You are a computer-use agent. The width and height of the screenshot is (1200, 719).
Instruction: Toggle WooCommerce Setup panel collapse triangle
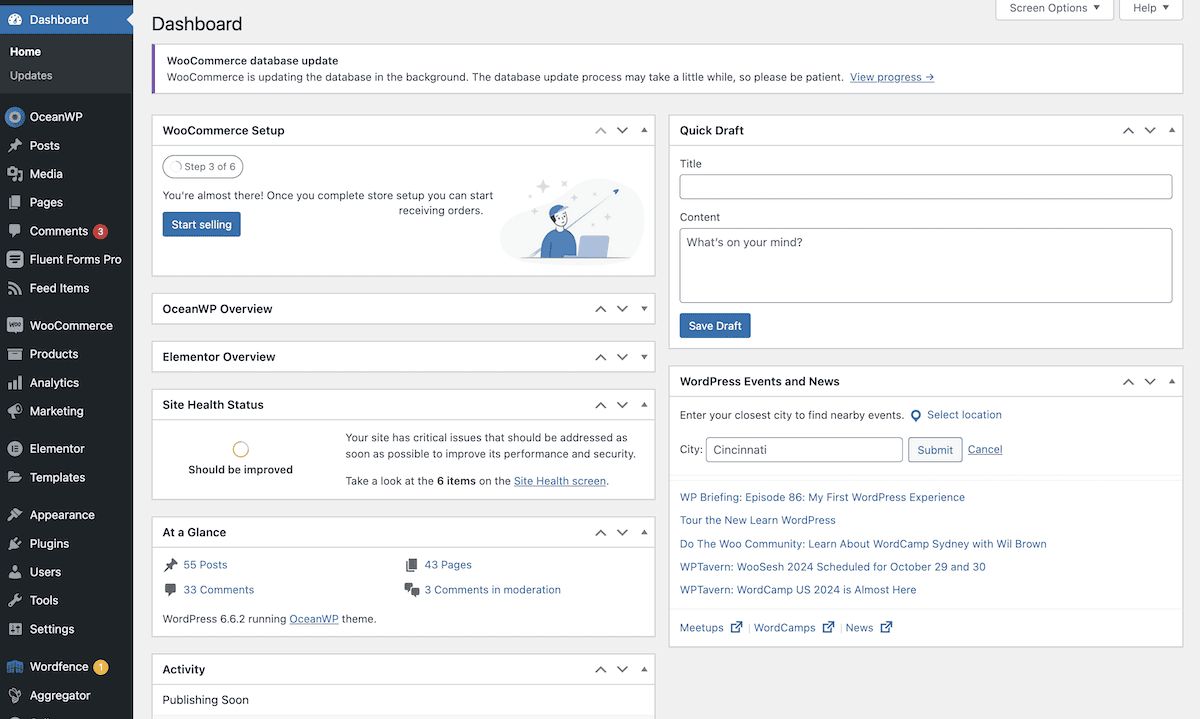tap(644, 130)
